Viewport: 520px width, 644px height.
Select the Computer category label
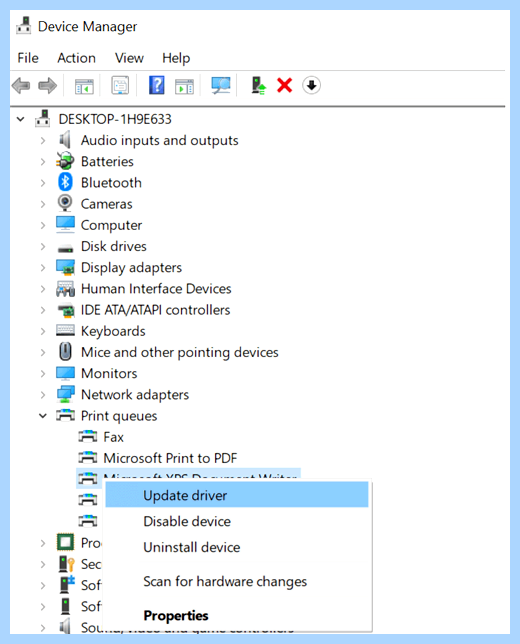(111, 225)
